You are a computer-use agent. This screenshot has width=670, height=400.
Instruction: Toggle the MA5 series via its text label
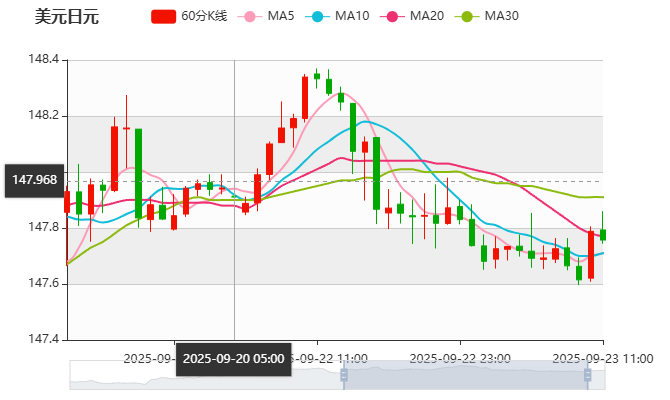click(x=281, y=16)
